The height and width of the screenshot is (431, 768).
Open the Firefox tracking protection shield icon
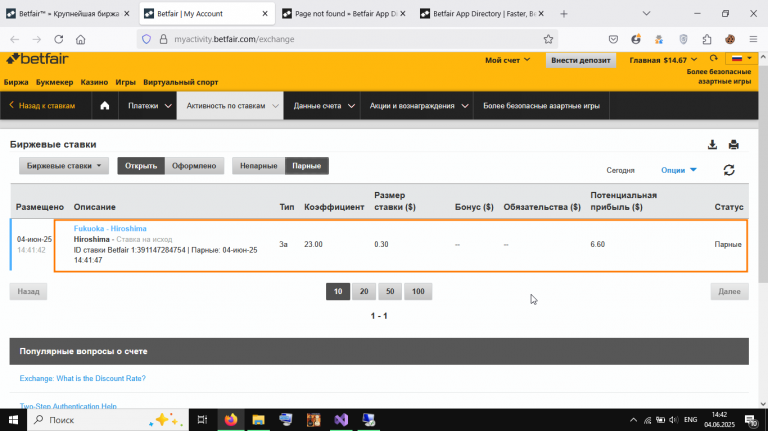(146, 39)
